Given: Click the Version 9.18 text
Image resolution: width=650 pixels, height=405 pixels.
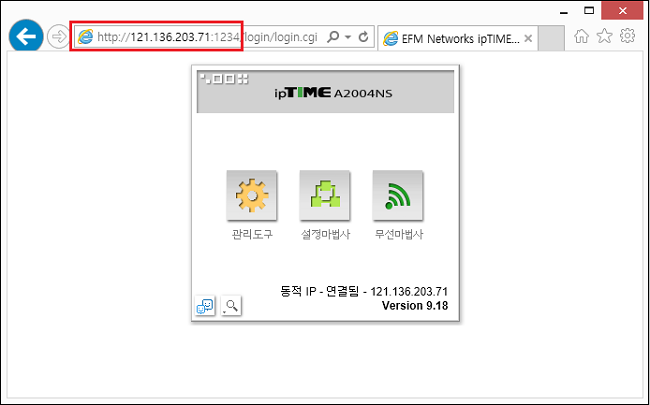Looking at the screenshot, I should click(x=415, y=306).
